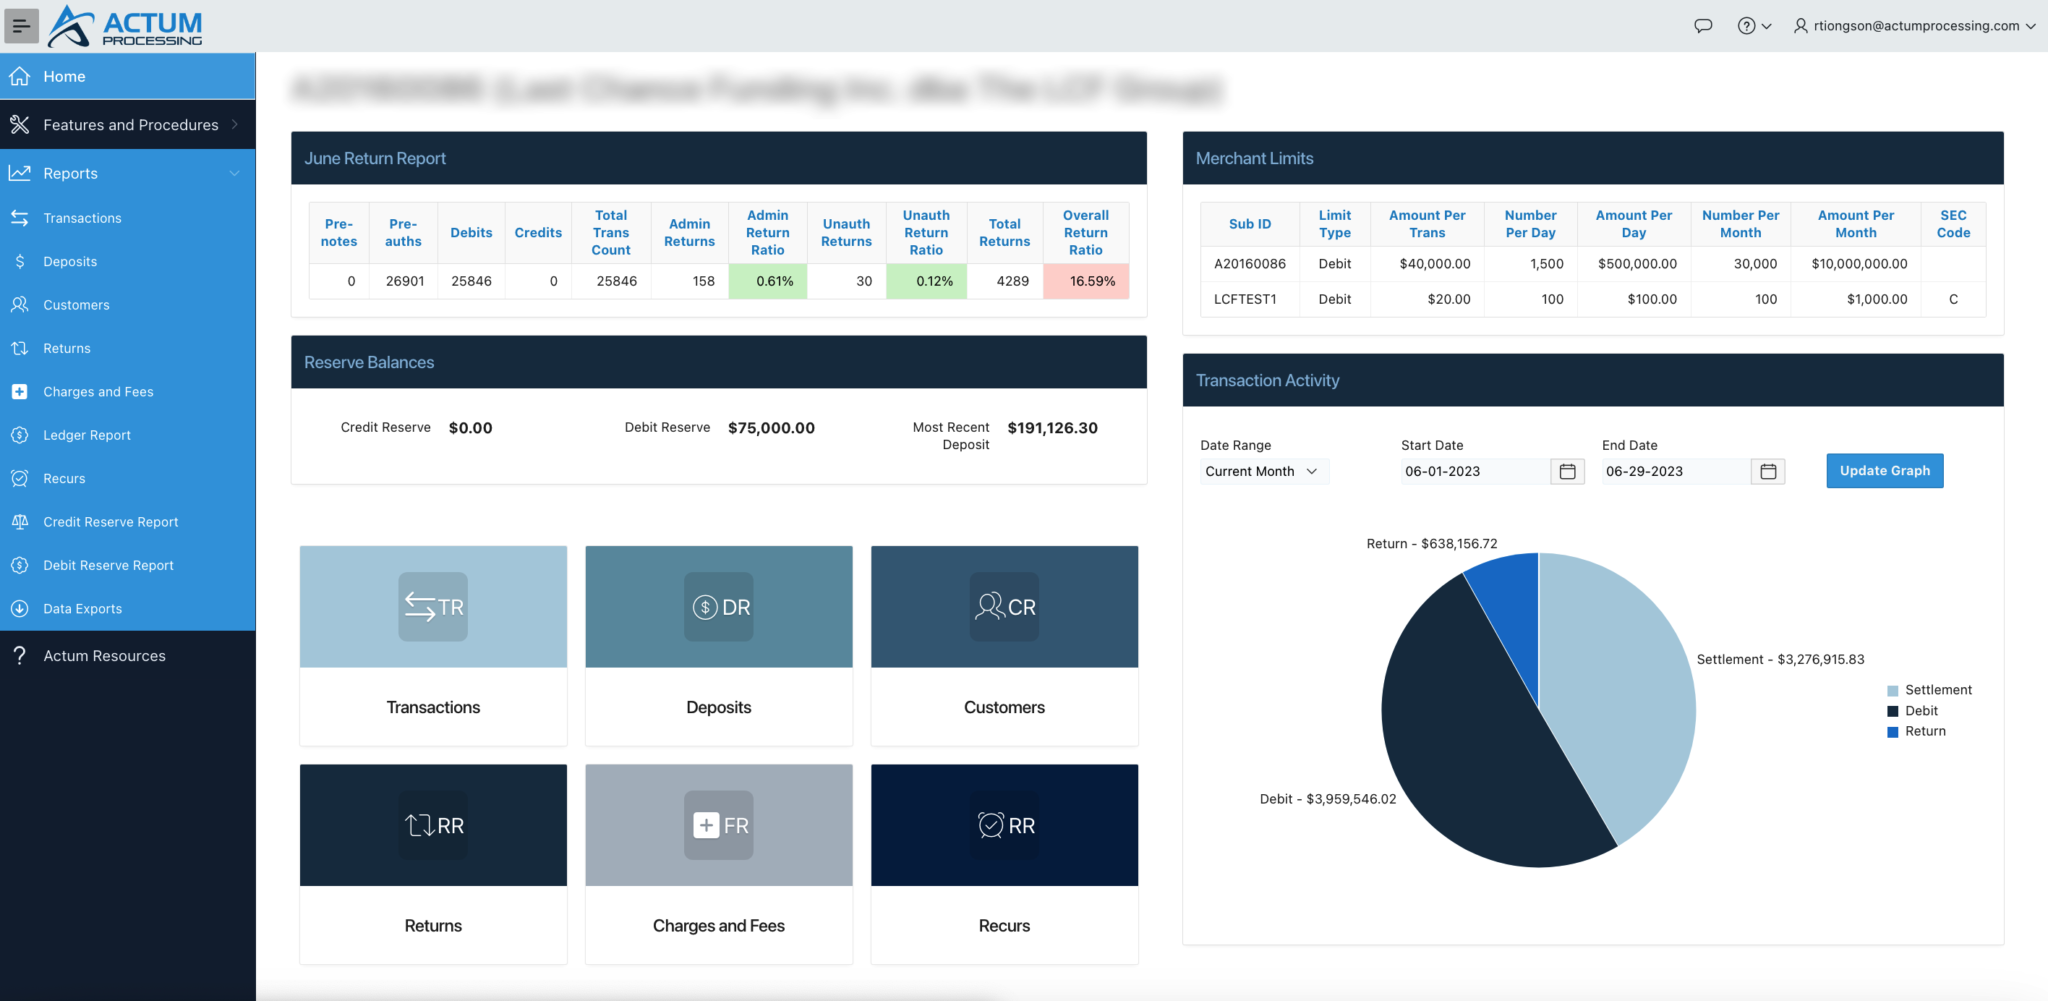Click the Actum Processing logo

point(125,26)
